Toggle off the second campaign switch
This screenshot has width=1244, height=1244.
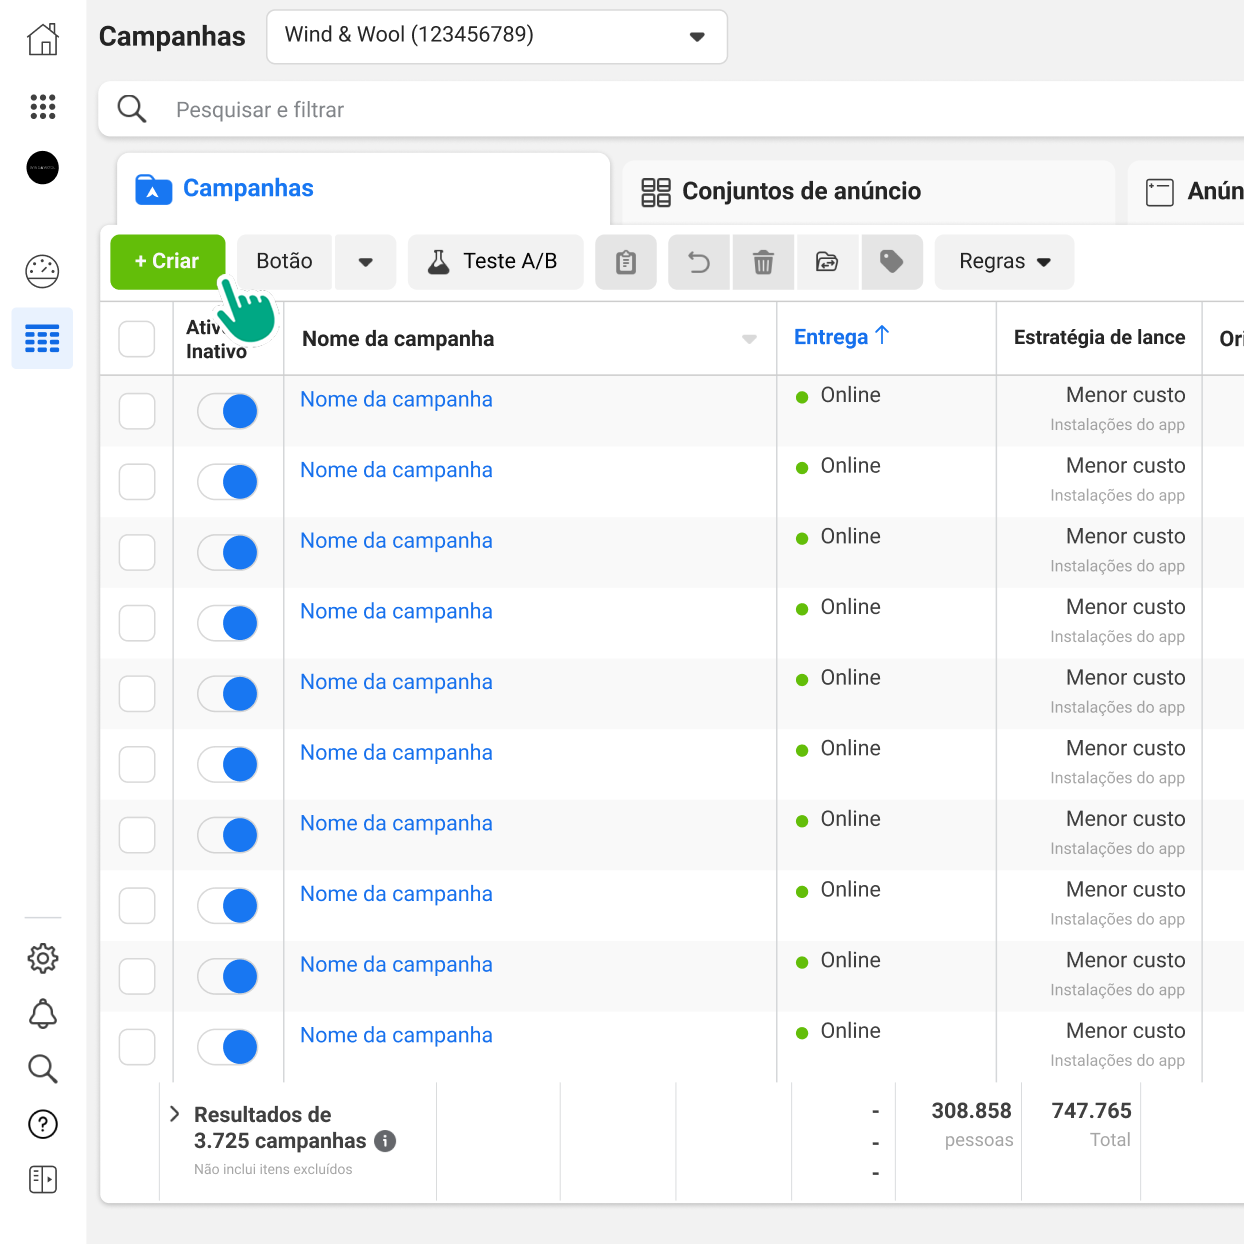tap(228, 482)
